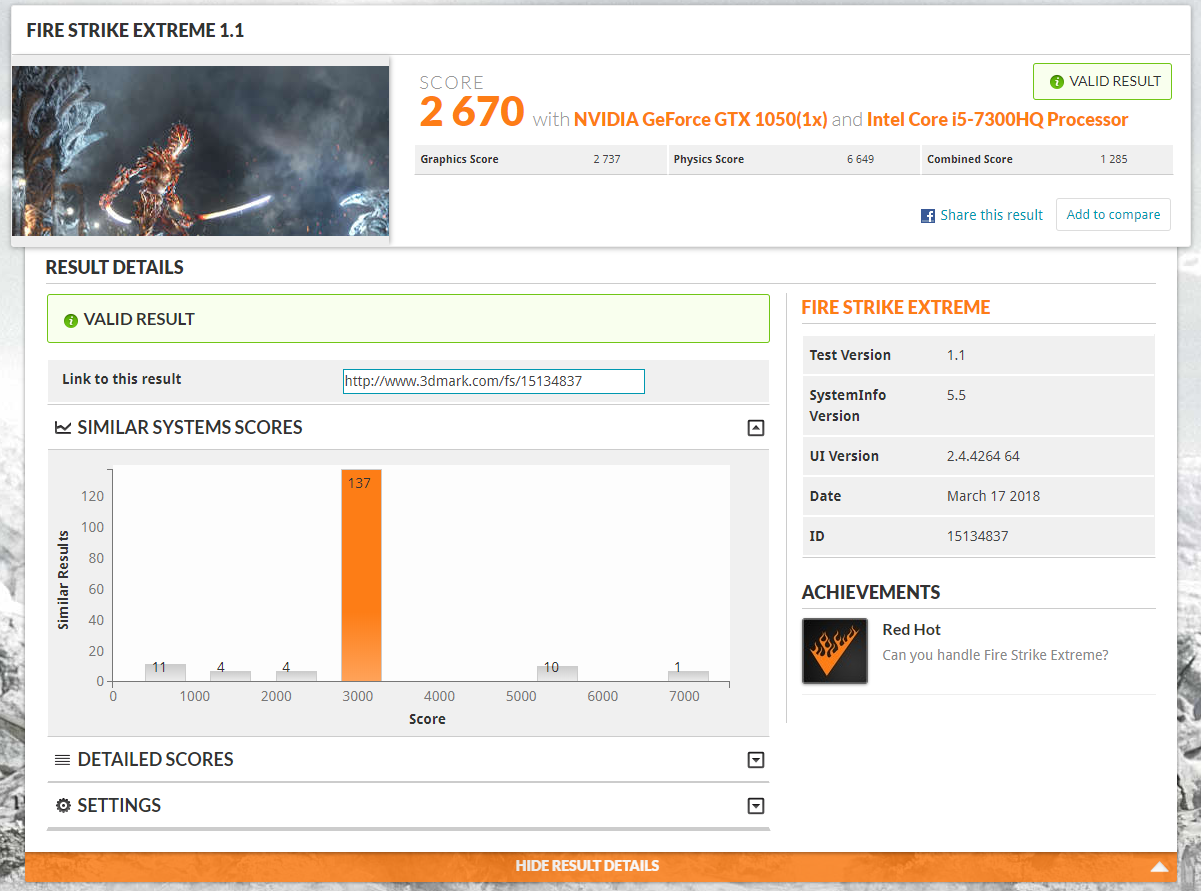
Task: Click Share this result link
Action: 991,215
